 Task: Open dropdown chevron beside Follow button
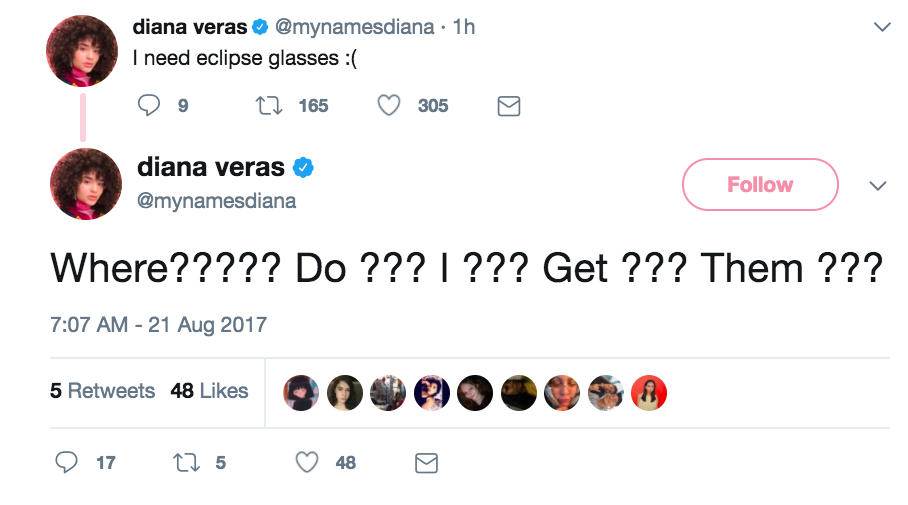point(878,185)
